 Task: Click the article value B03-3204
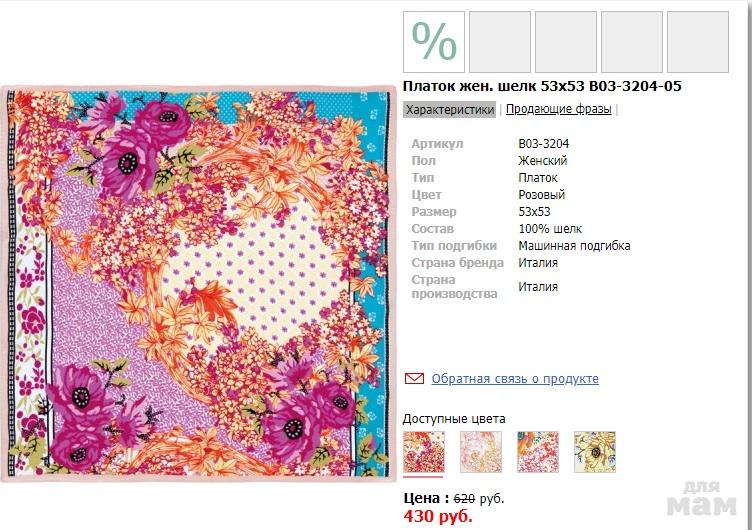coord(543,144)
